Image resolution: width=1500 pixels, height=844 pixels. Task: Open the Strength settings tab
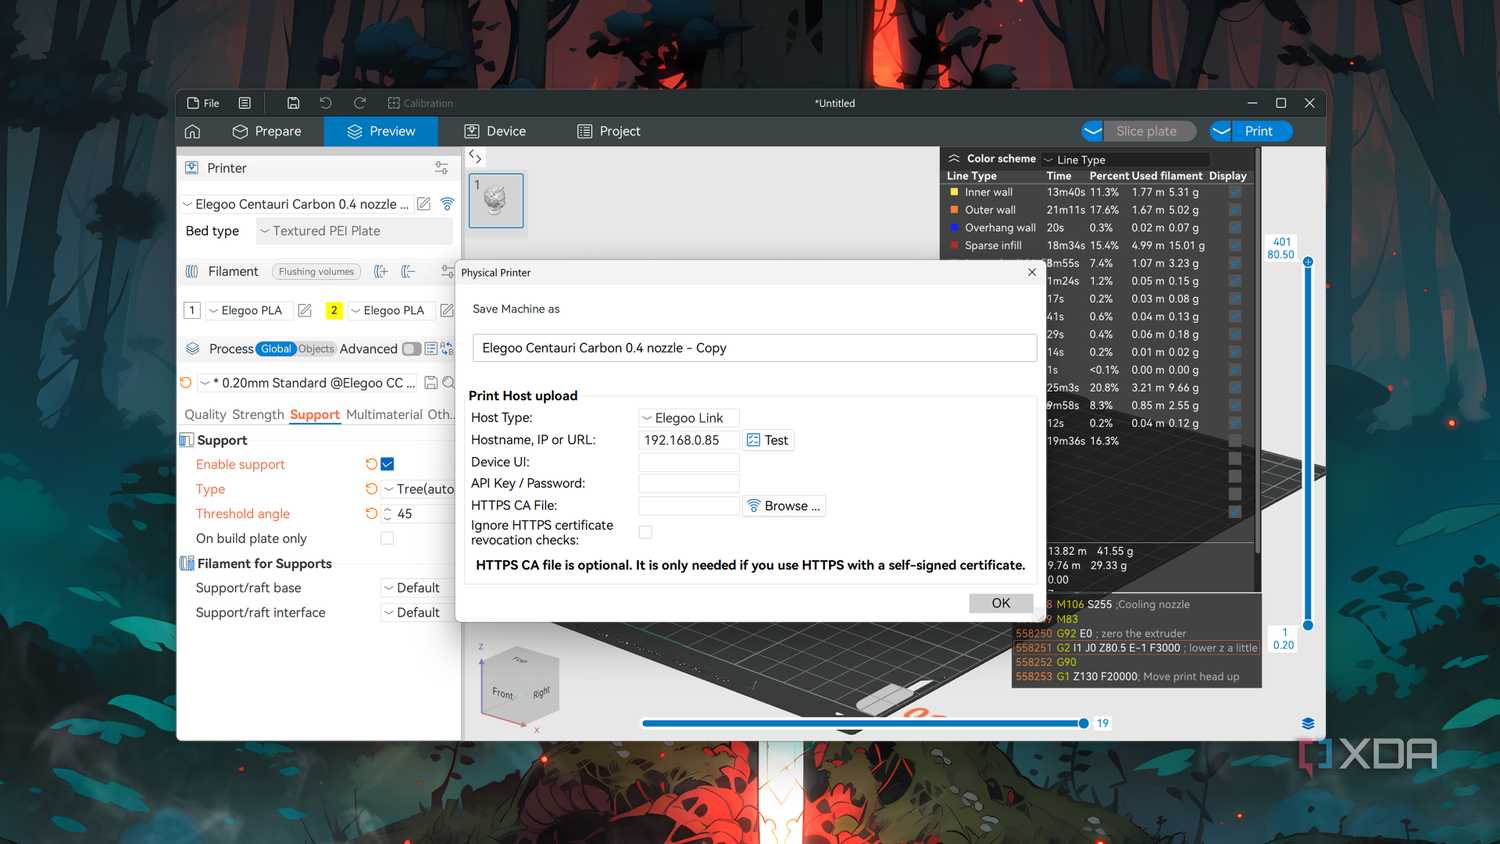coord(258,414)
